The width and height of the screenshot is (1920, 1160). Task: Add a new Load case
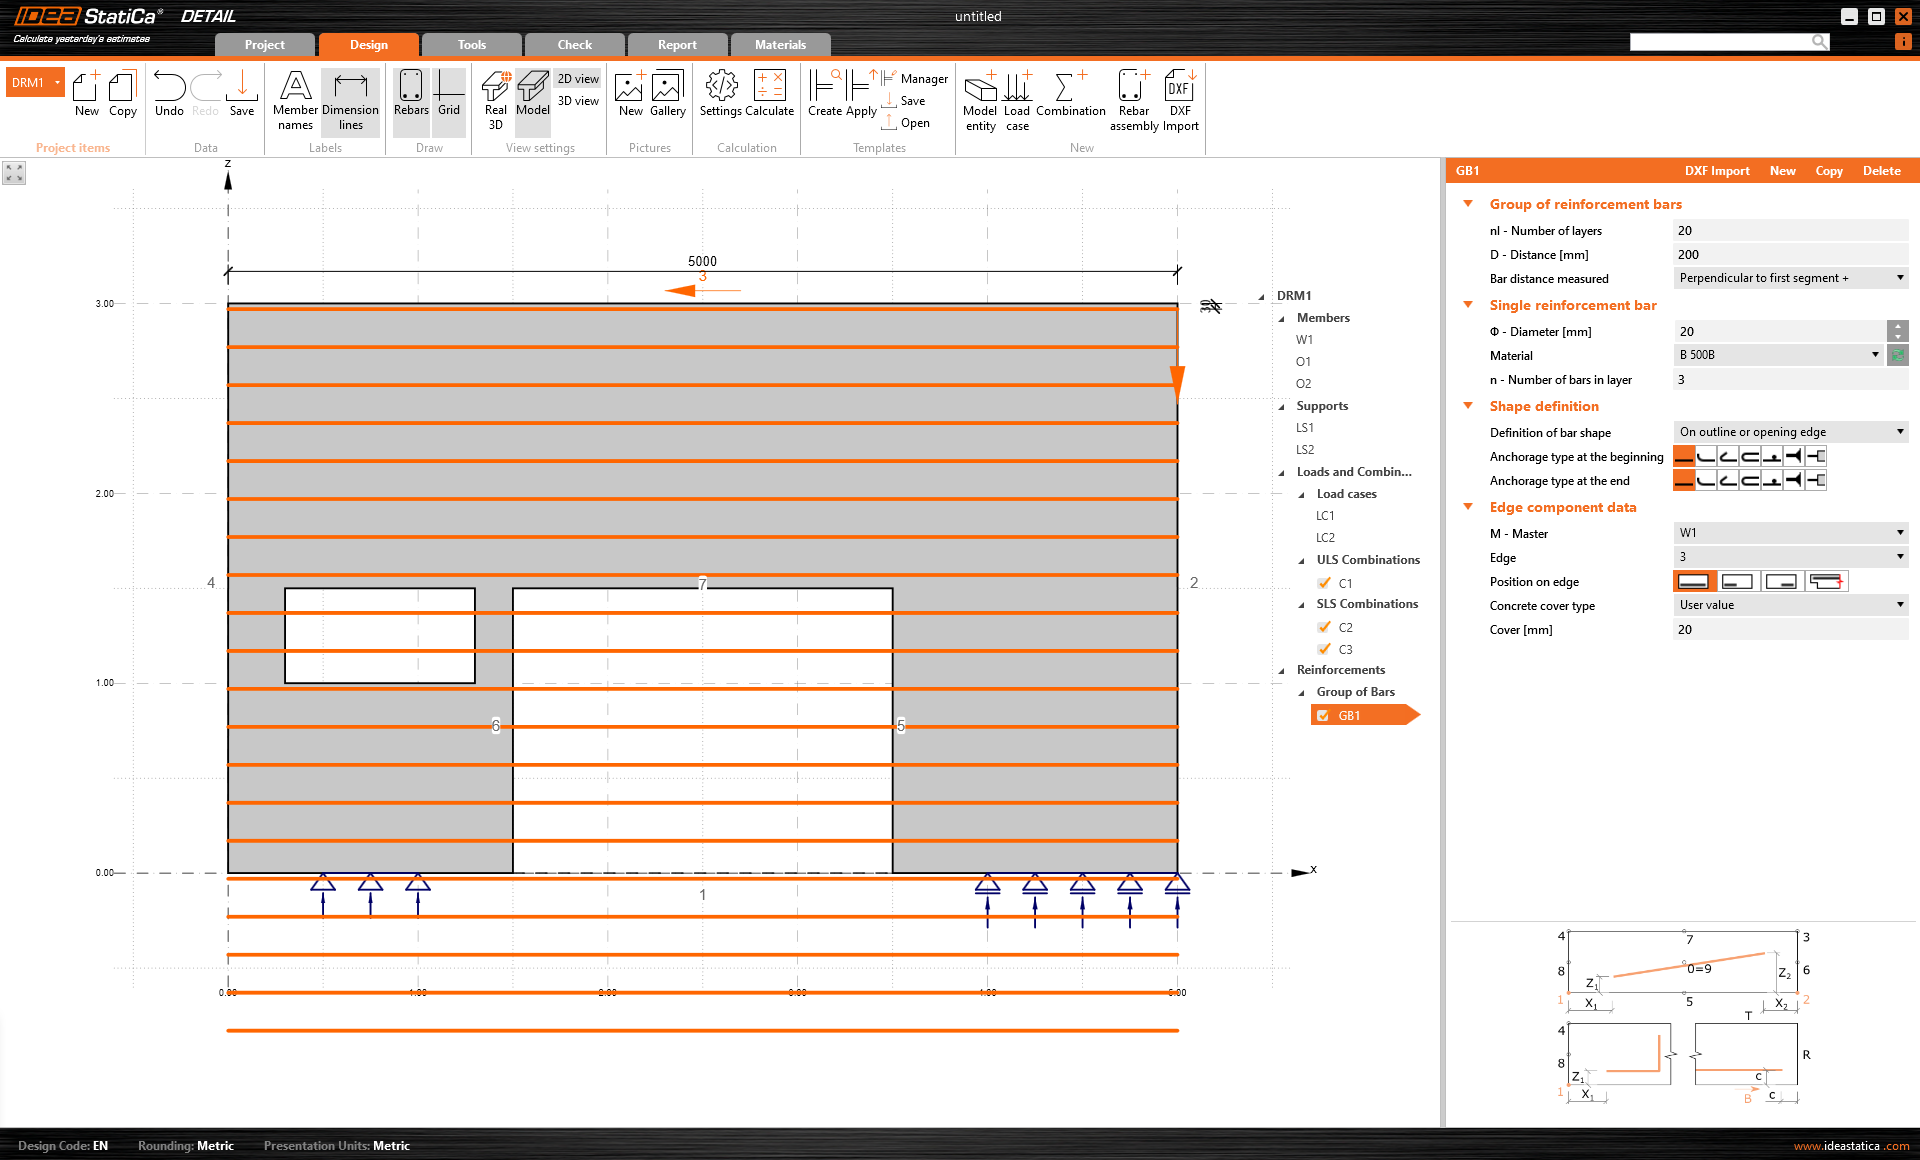pyautogui.click(x=1016, y=97)
